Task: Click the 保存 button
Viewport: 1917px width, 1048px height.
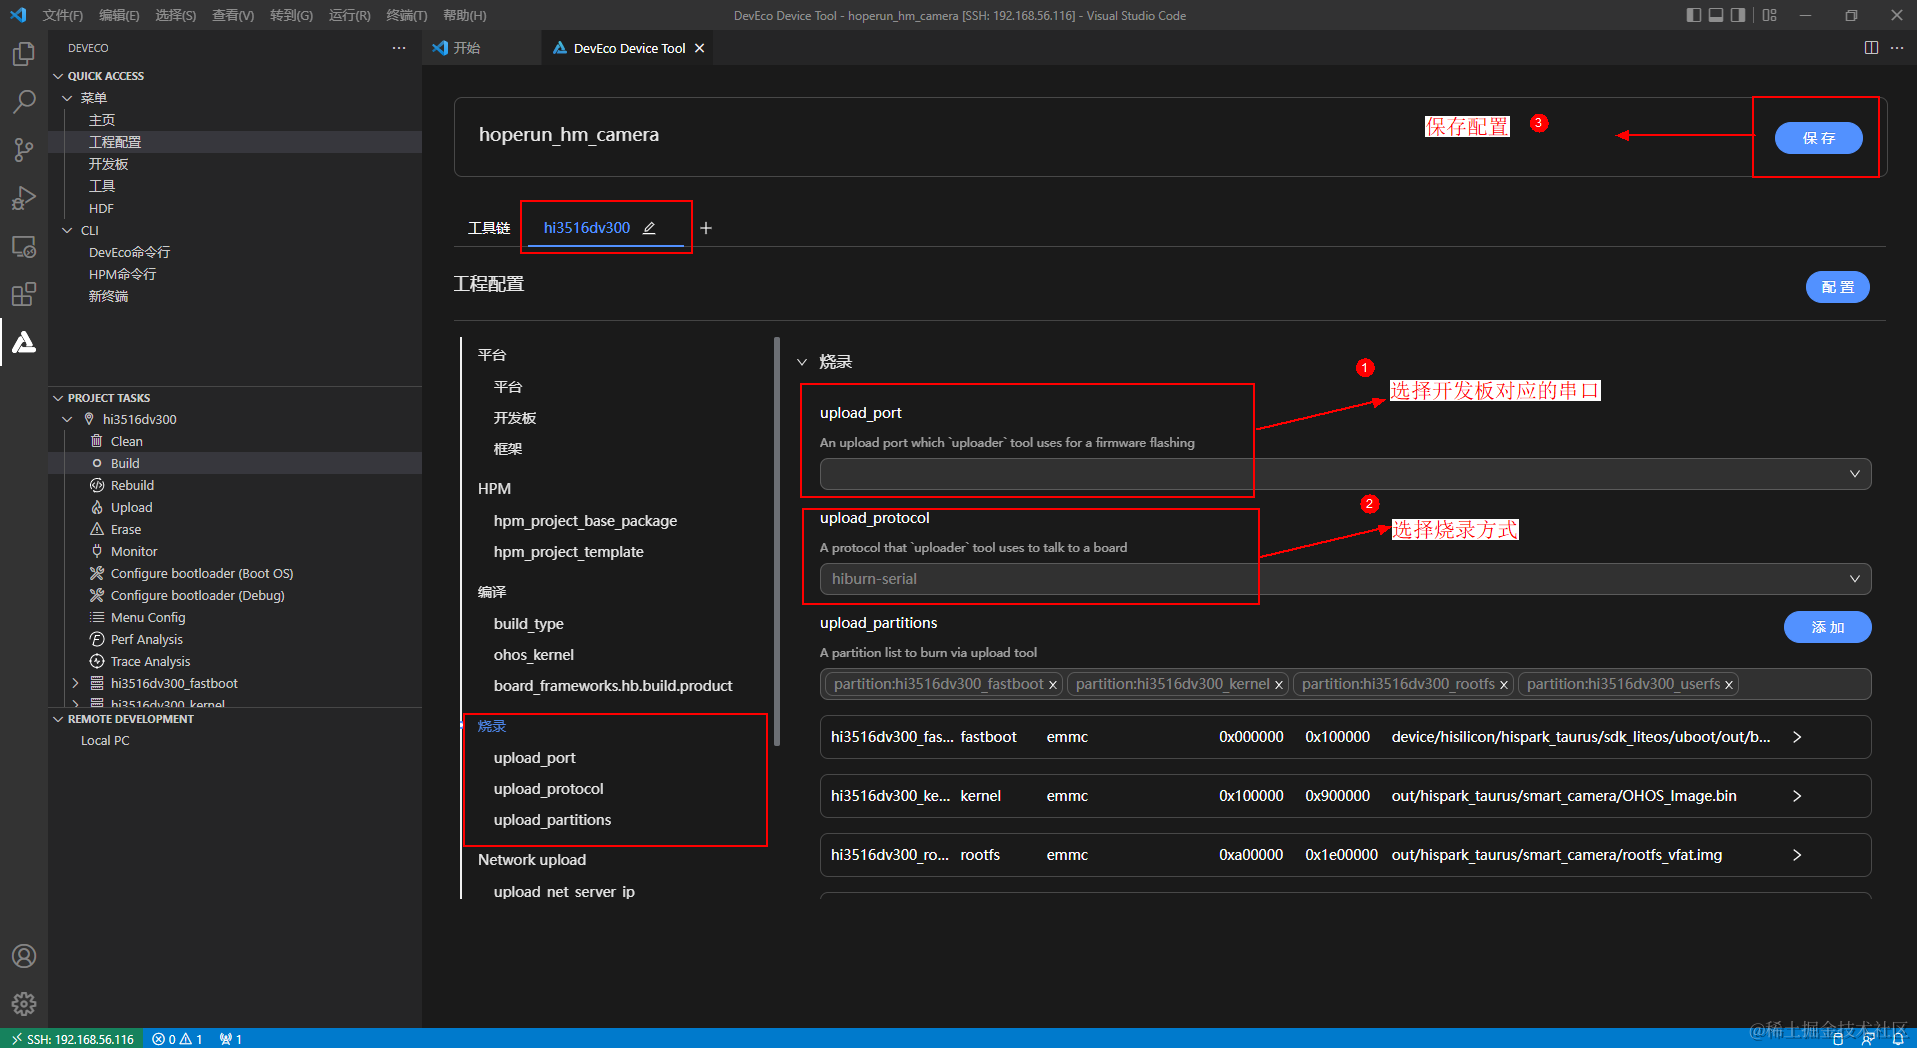Action: point(1819,138)
